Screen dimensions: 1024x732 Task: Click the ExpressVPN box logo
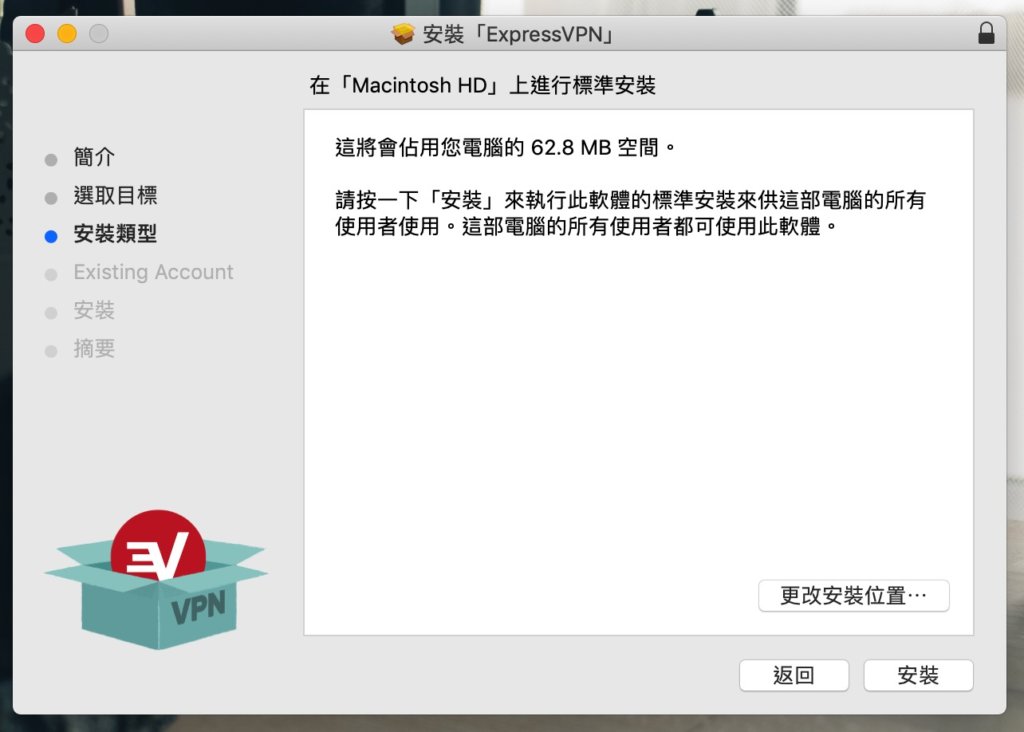[157, 579]
